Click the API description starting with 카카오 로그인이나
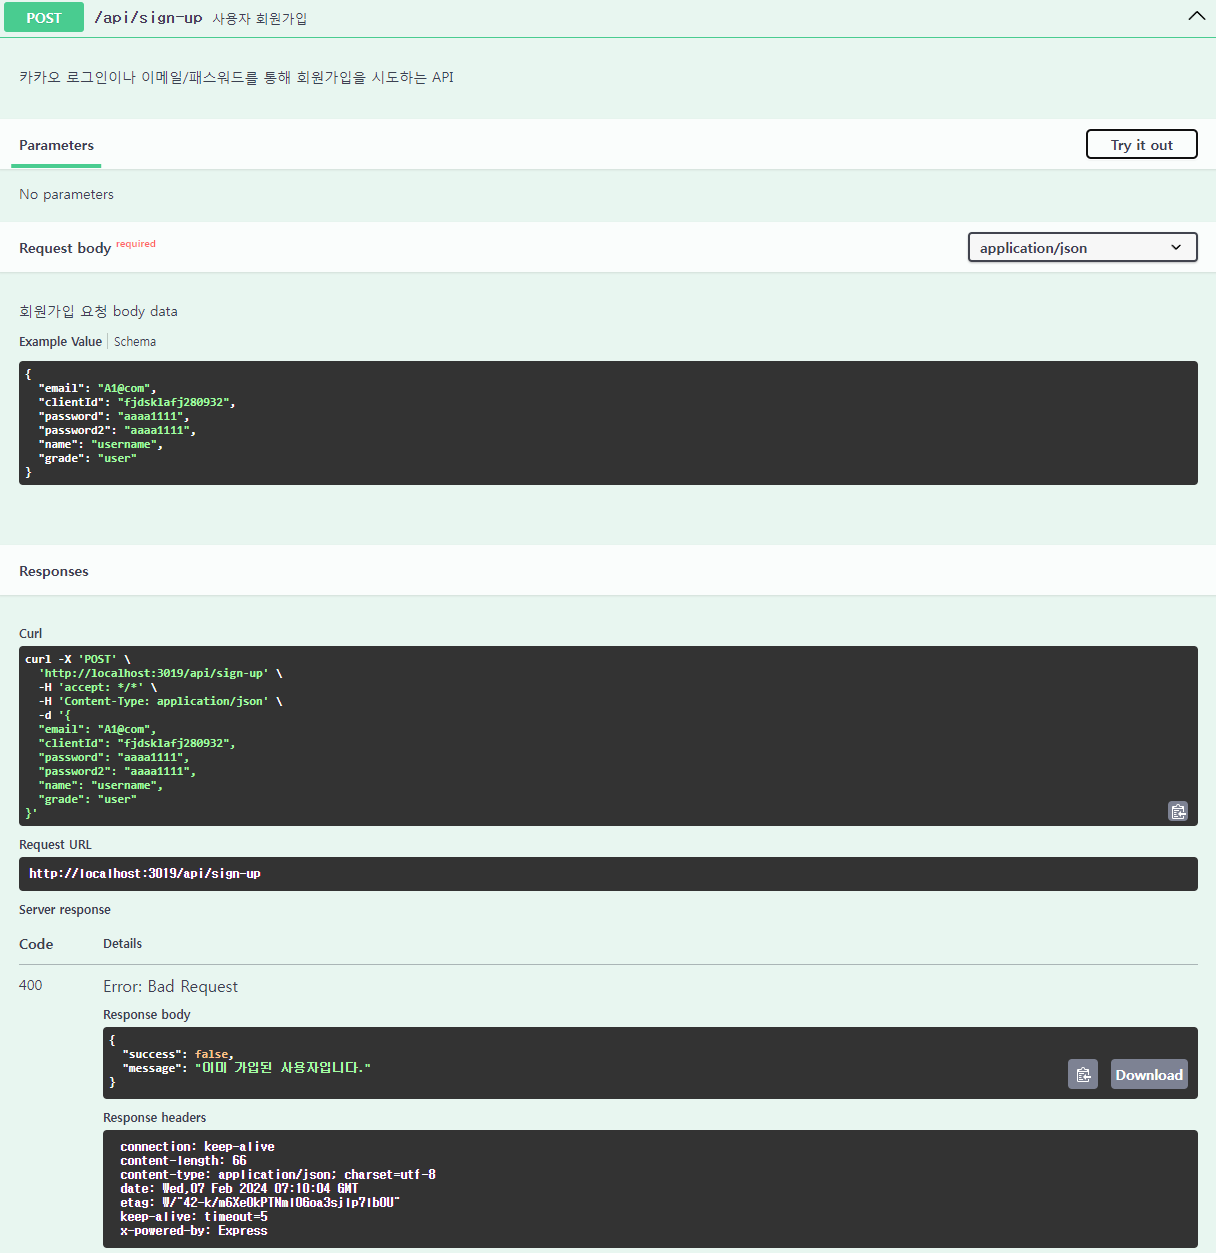The image size is (1216, 1253). point(236,77)
